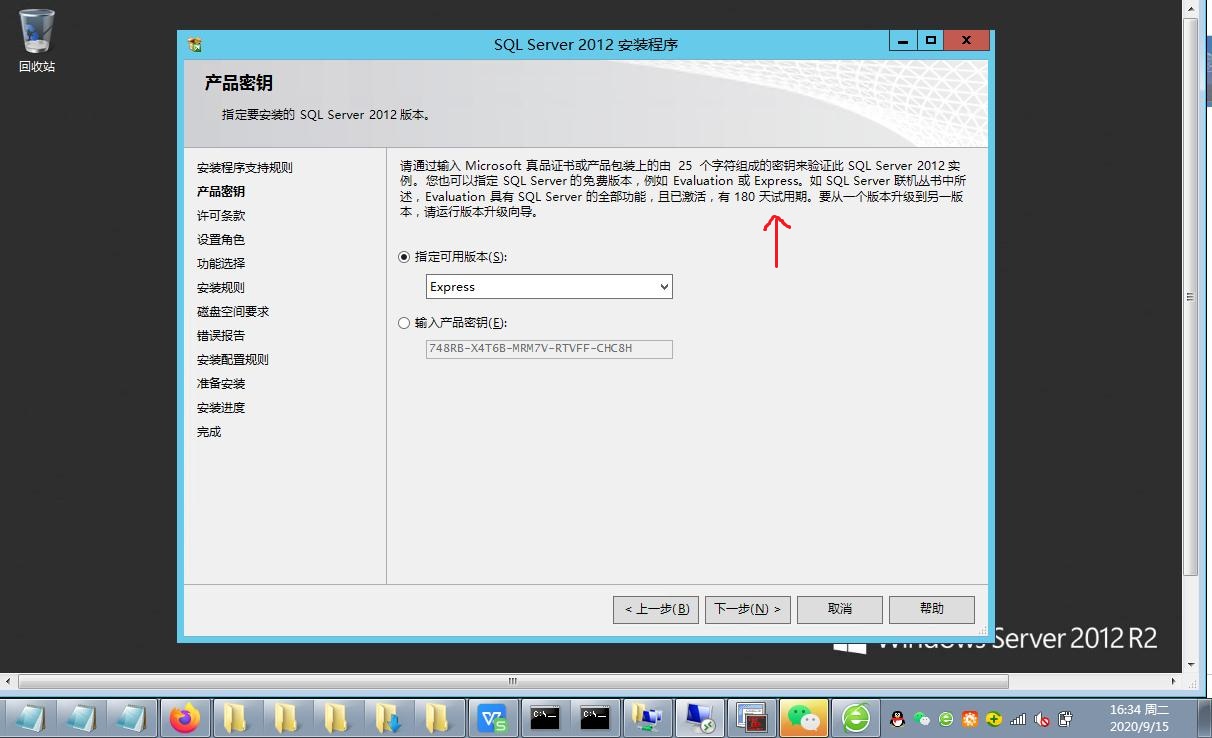The image size is (1212, 738).
Task: Maximize the SQL Server 2012 setup window
Action: 931,41
